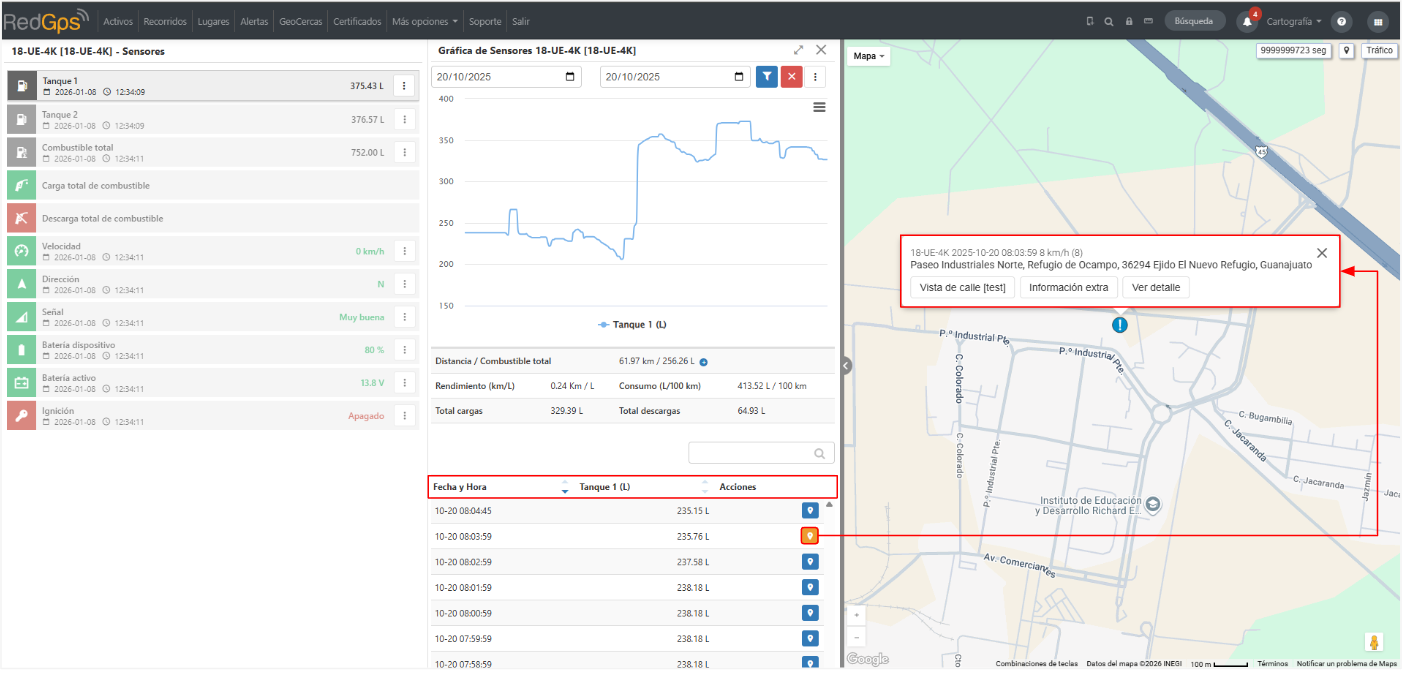Apply the blue filter funnel button

pos(767,77)
